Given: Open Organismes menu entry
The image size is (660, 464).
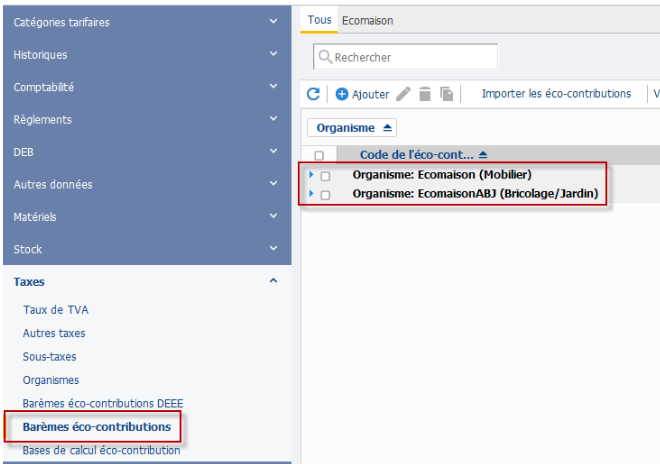Looking at the screenshot, I should [51, 380].
